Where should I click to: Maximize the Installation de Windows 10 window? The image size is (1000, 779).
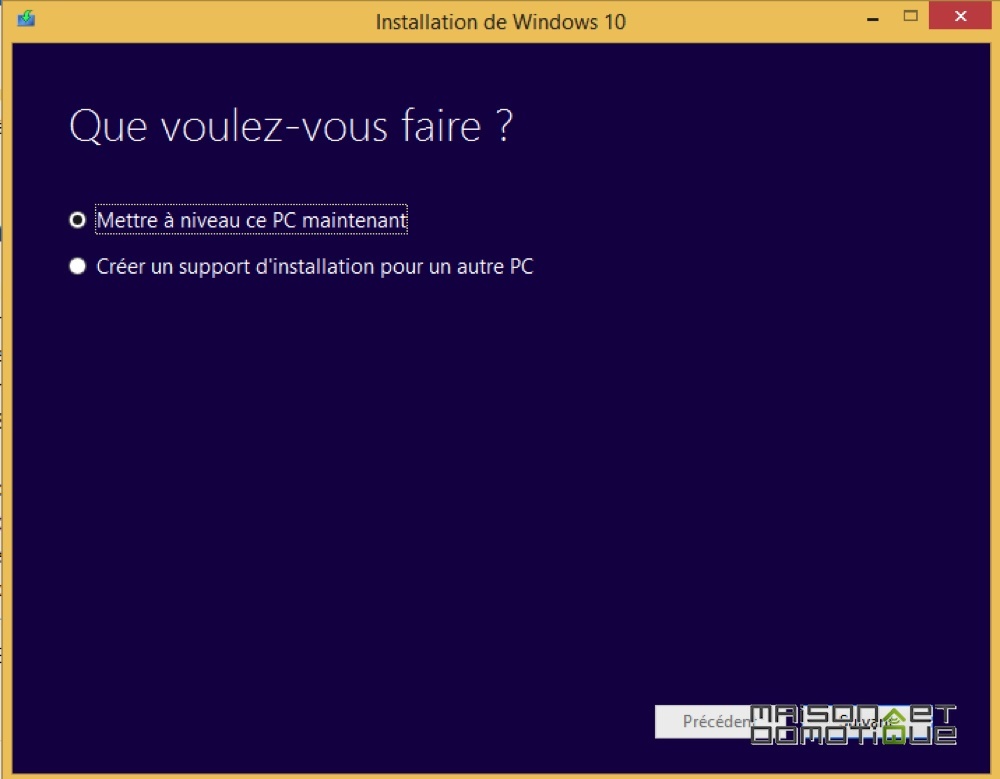coord(911,17)
